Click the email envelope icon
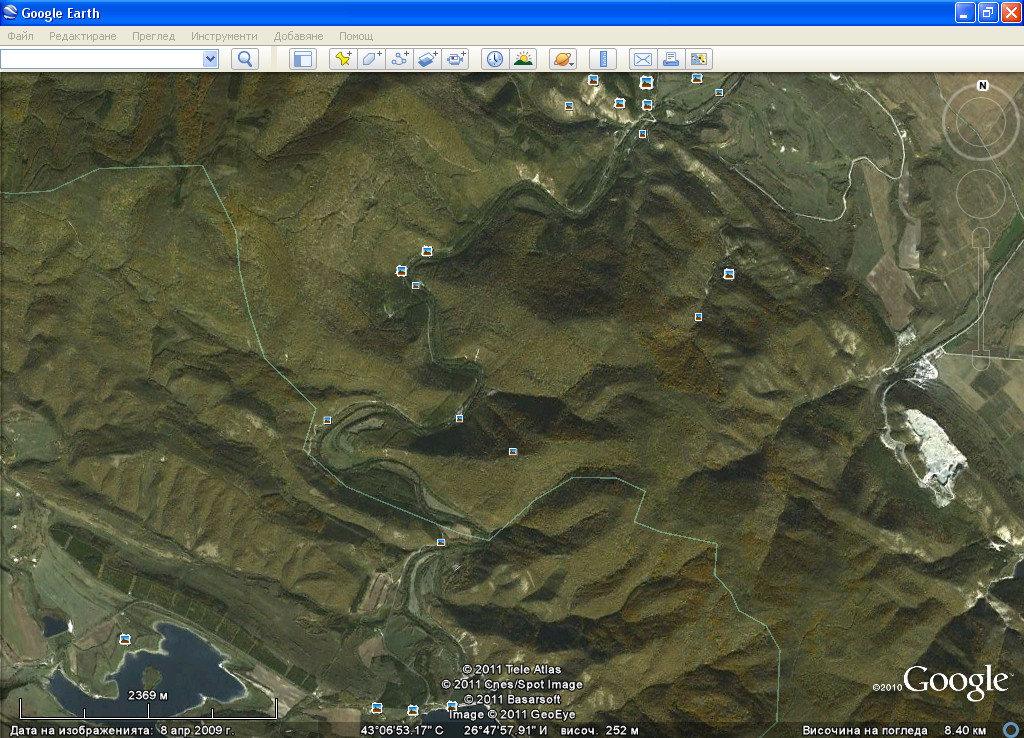 (x=642, y=59)
